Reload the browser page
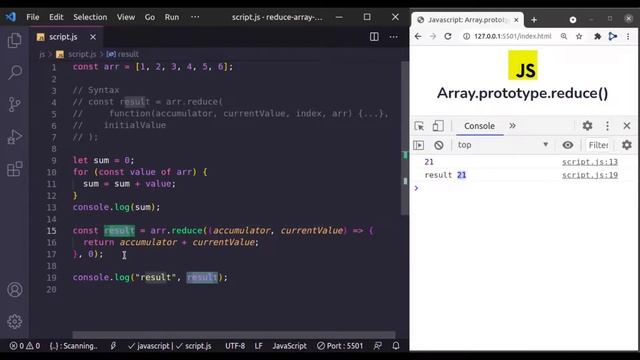The width and height of the screenshot is (640, 360). coord(448,36)
